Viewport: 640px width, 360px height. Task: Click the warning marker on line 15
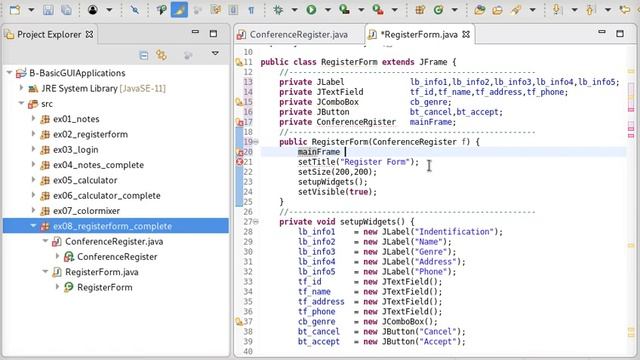pyautogui.click(x=239, y=102)
